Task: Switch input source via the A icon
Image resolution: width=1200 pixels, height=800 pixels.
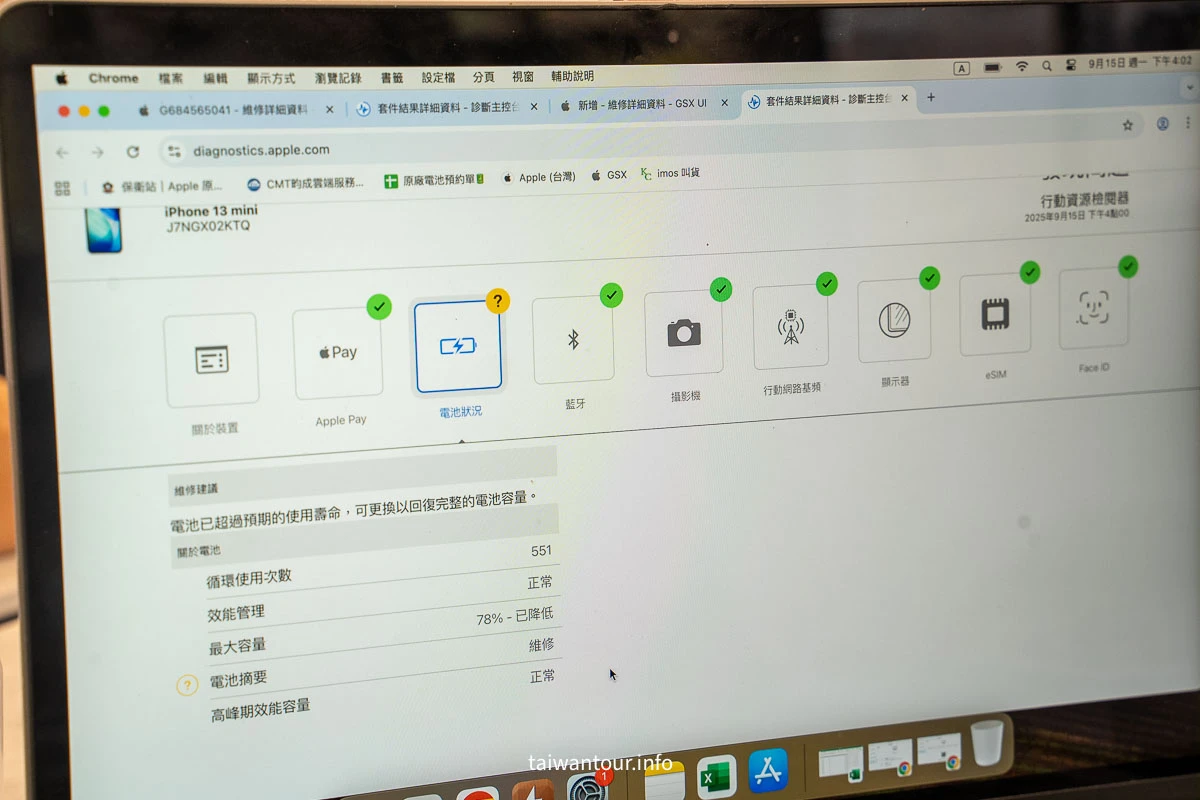Action: [x=962, y=68]
